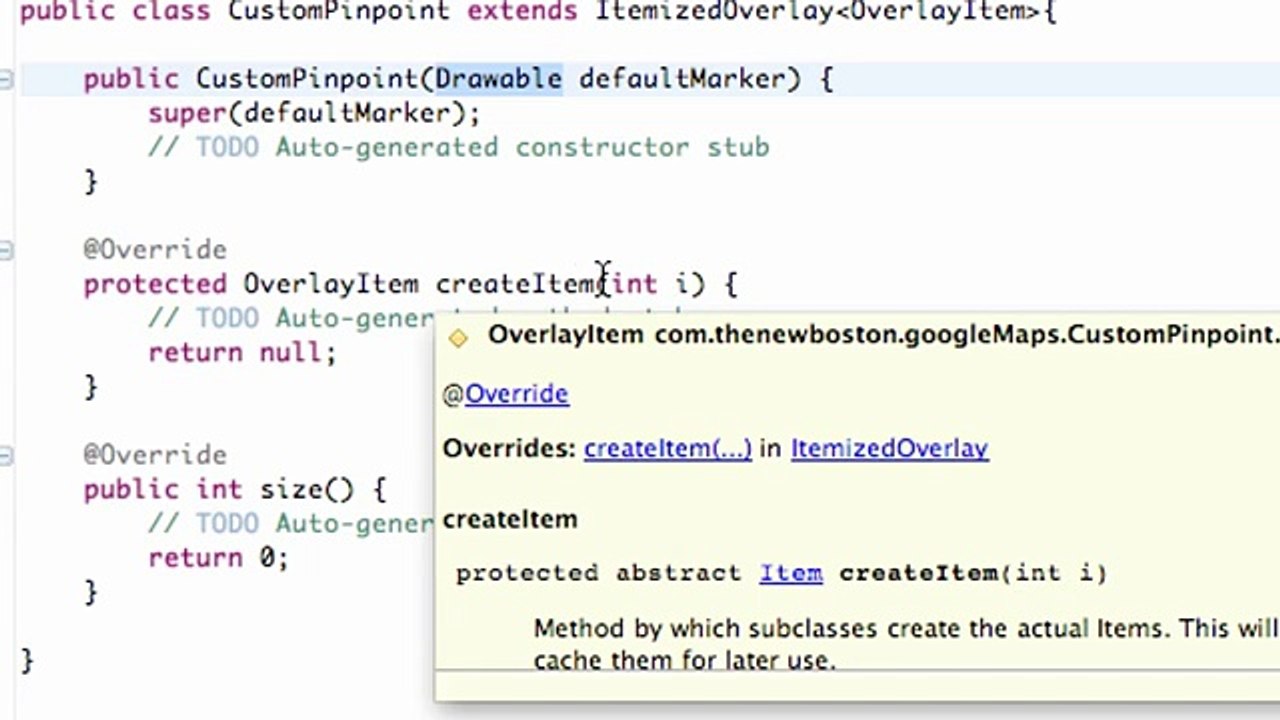This screenshot has width=1280, height=720.
Task: Click the yellow diamond icon in tooltip header
Action: [458, 338]
